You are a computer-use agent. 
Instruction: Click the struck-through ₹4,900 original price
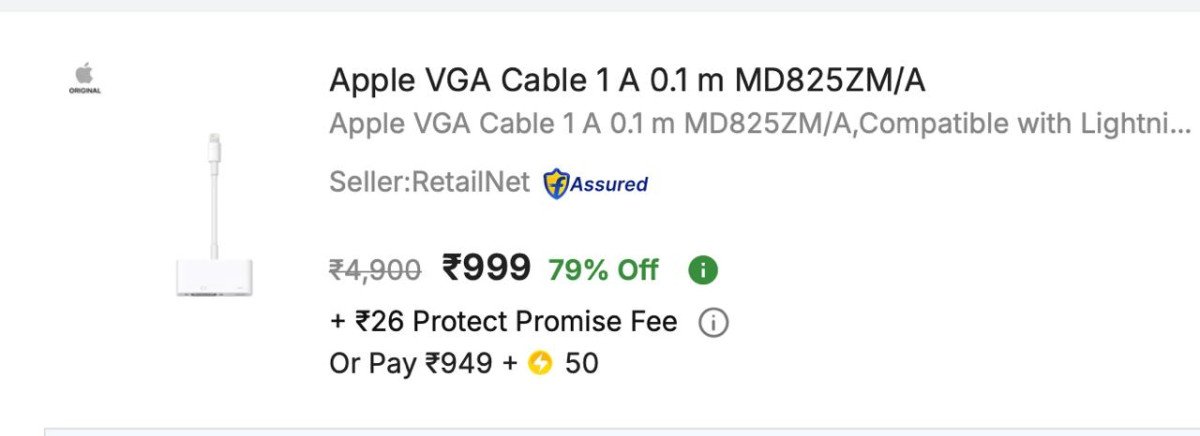click(x=375, y=269)
